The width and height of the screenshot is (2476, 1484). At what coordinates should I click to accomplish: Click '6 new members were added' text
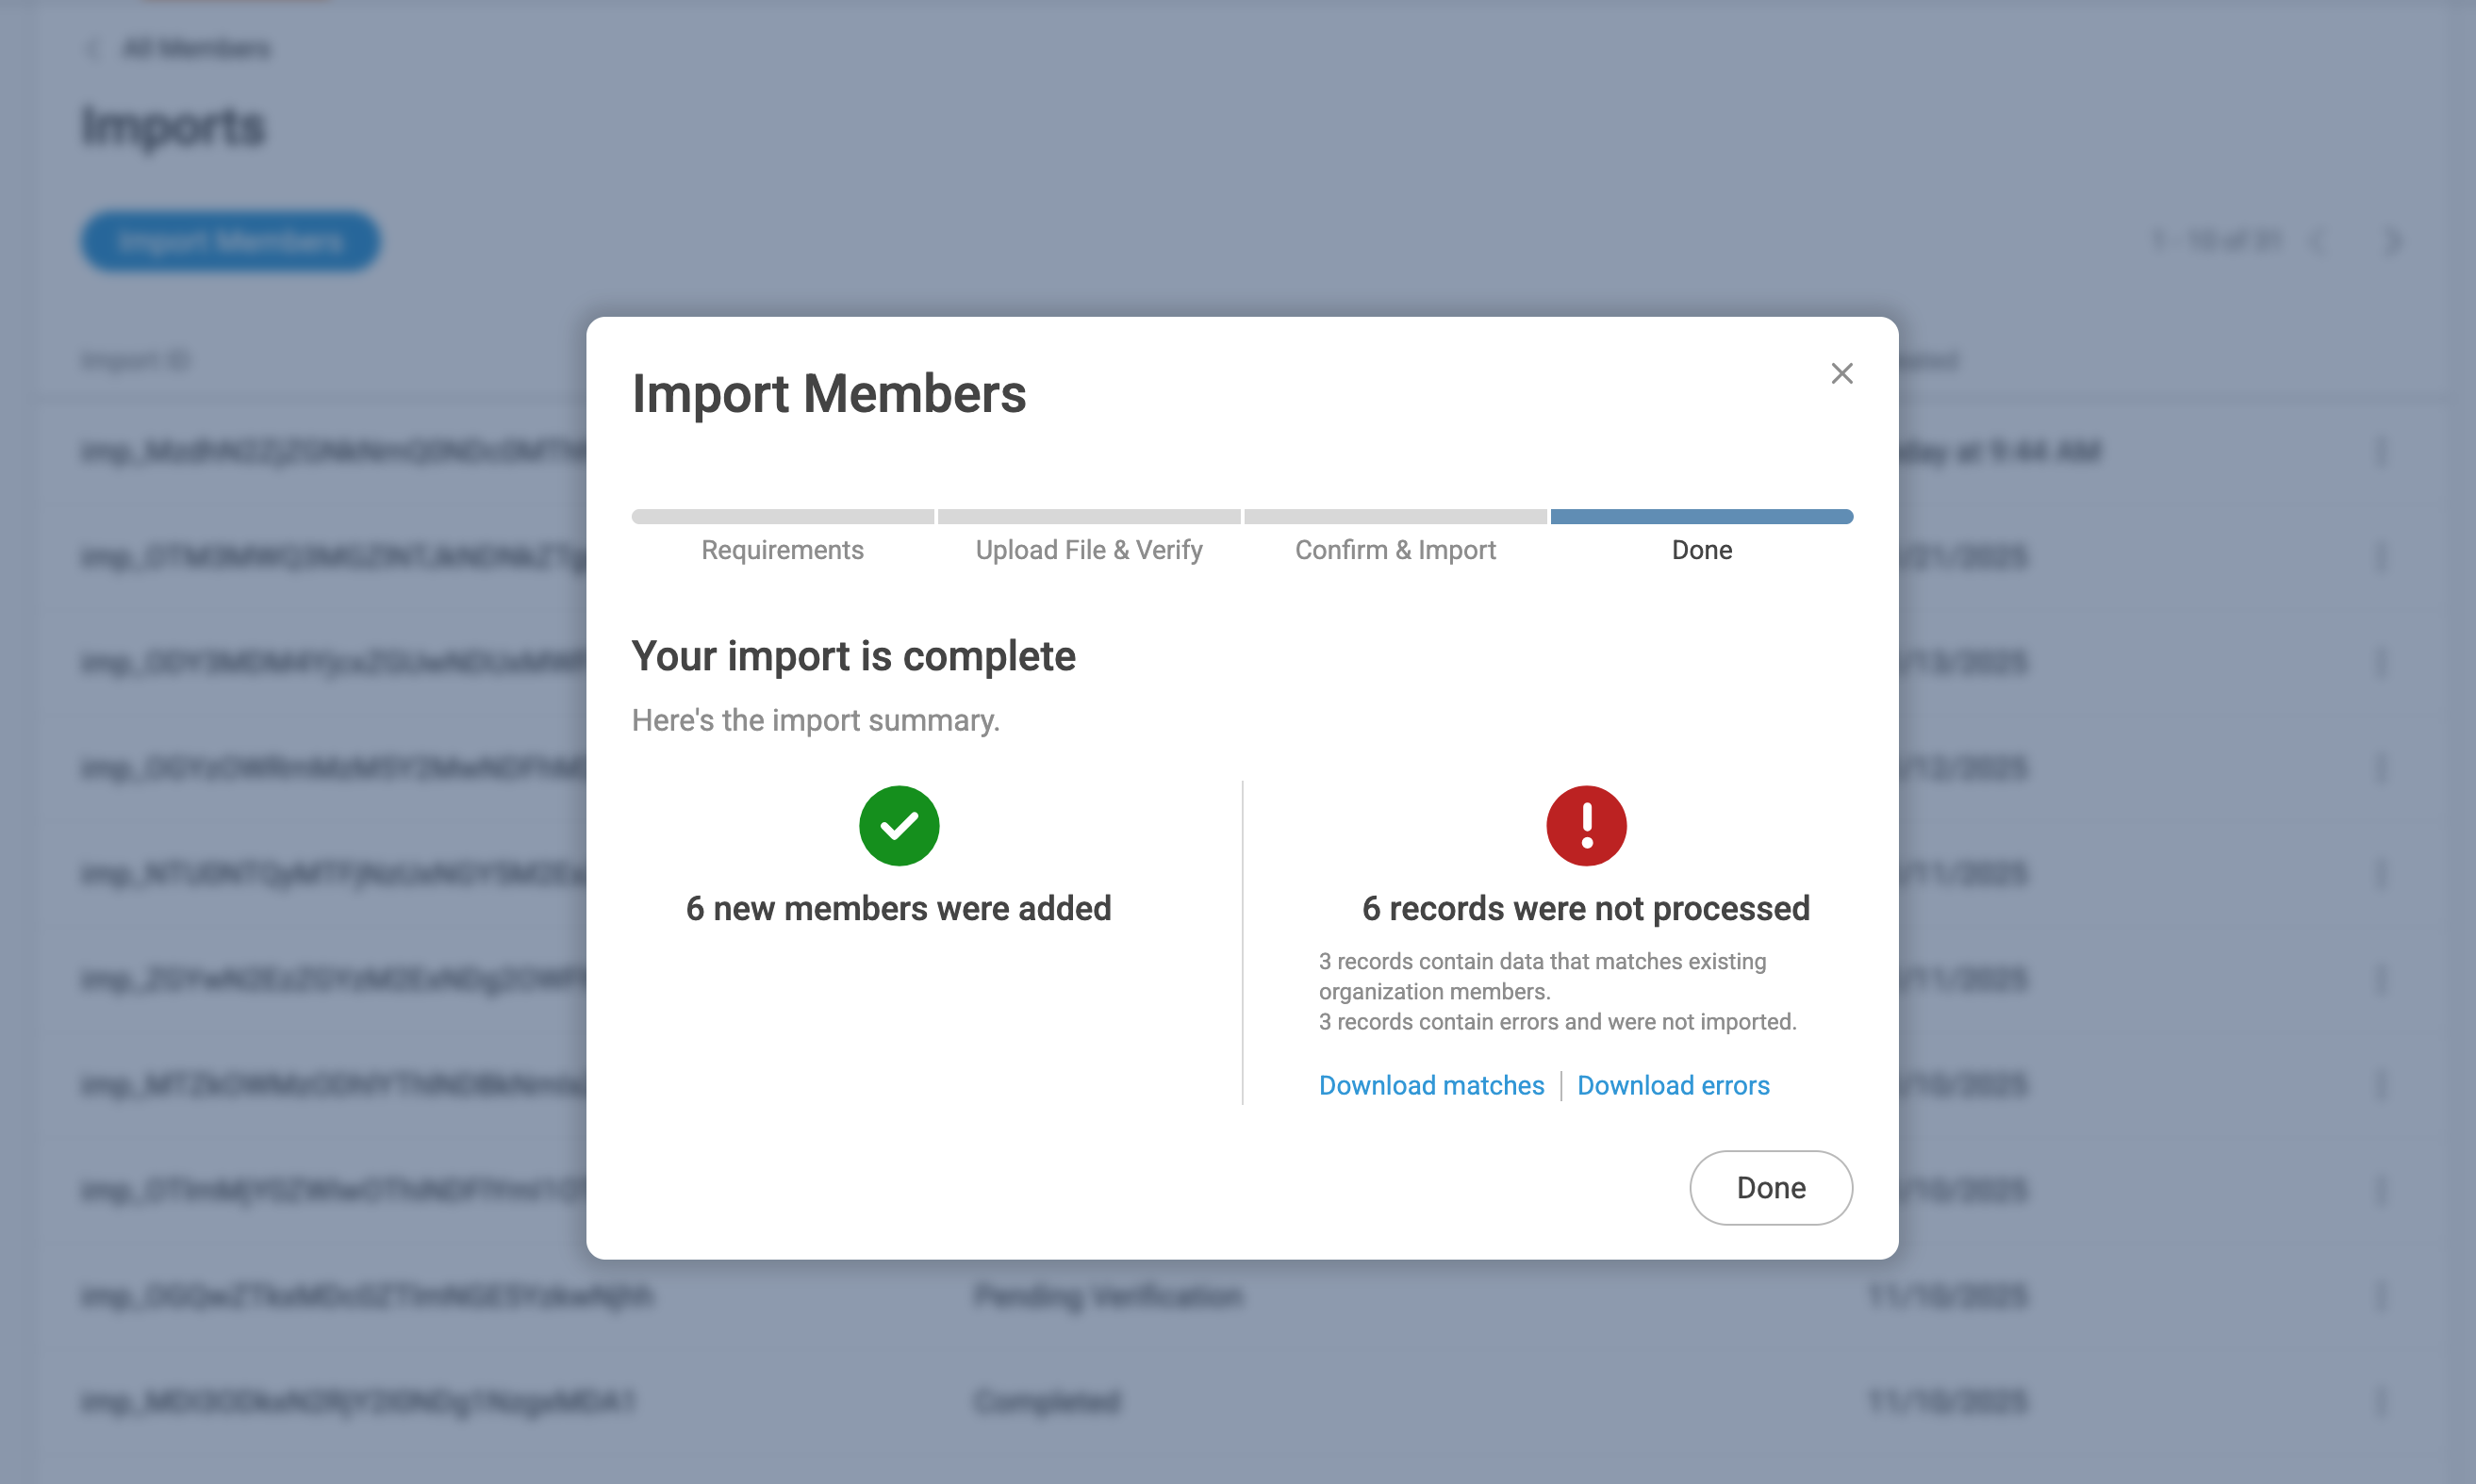898,908
